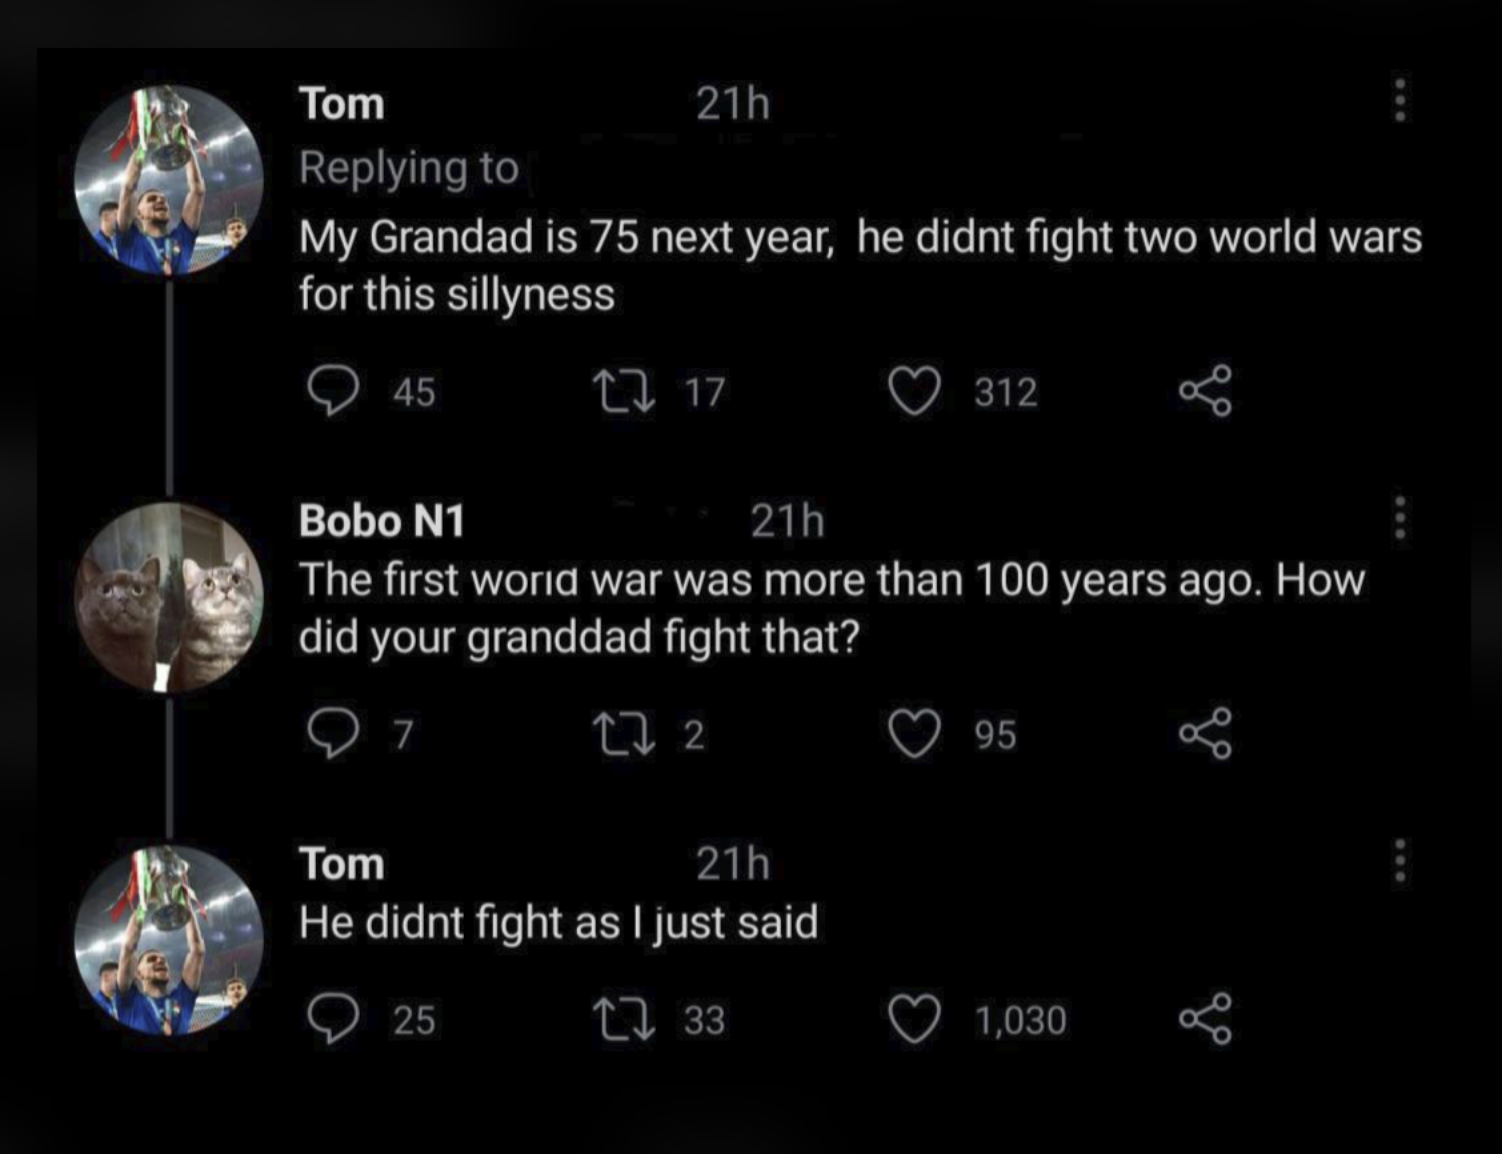Image resolution: width=1502 pixels, height=1154 pixels.
Task: Share Tom's first tweet about Grandad
Action: click(1205, 390)
